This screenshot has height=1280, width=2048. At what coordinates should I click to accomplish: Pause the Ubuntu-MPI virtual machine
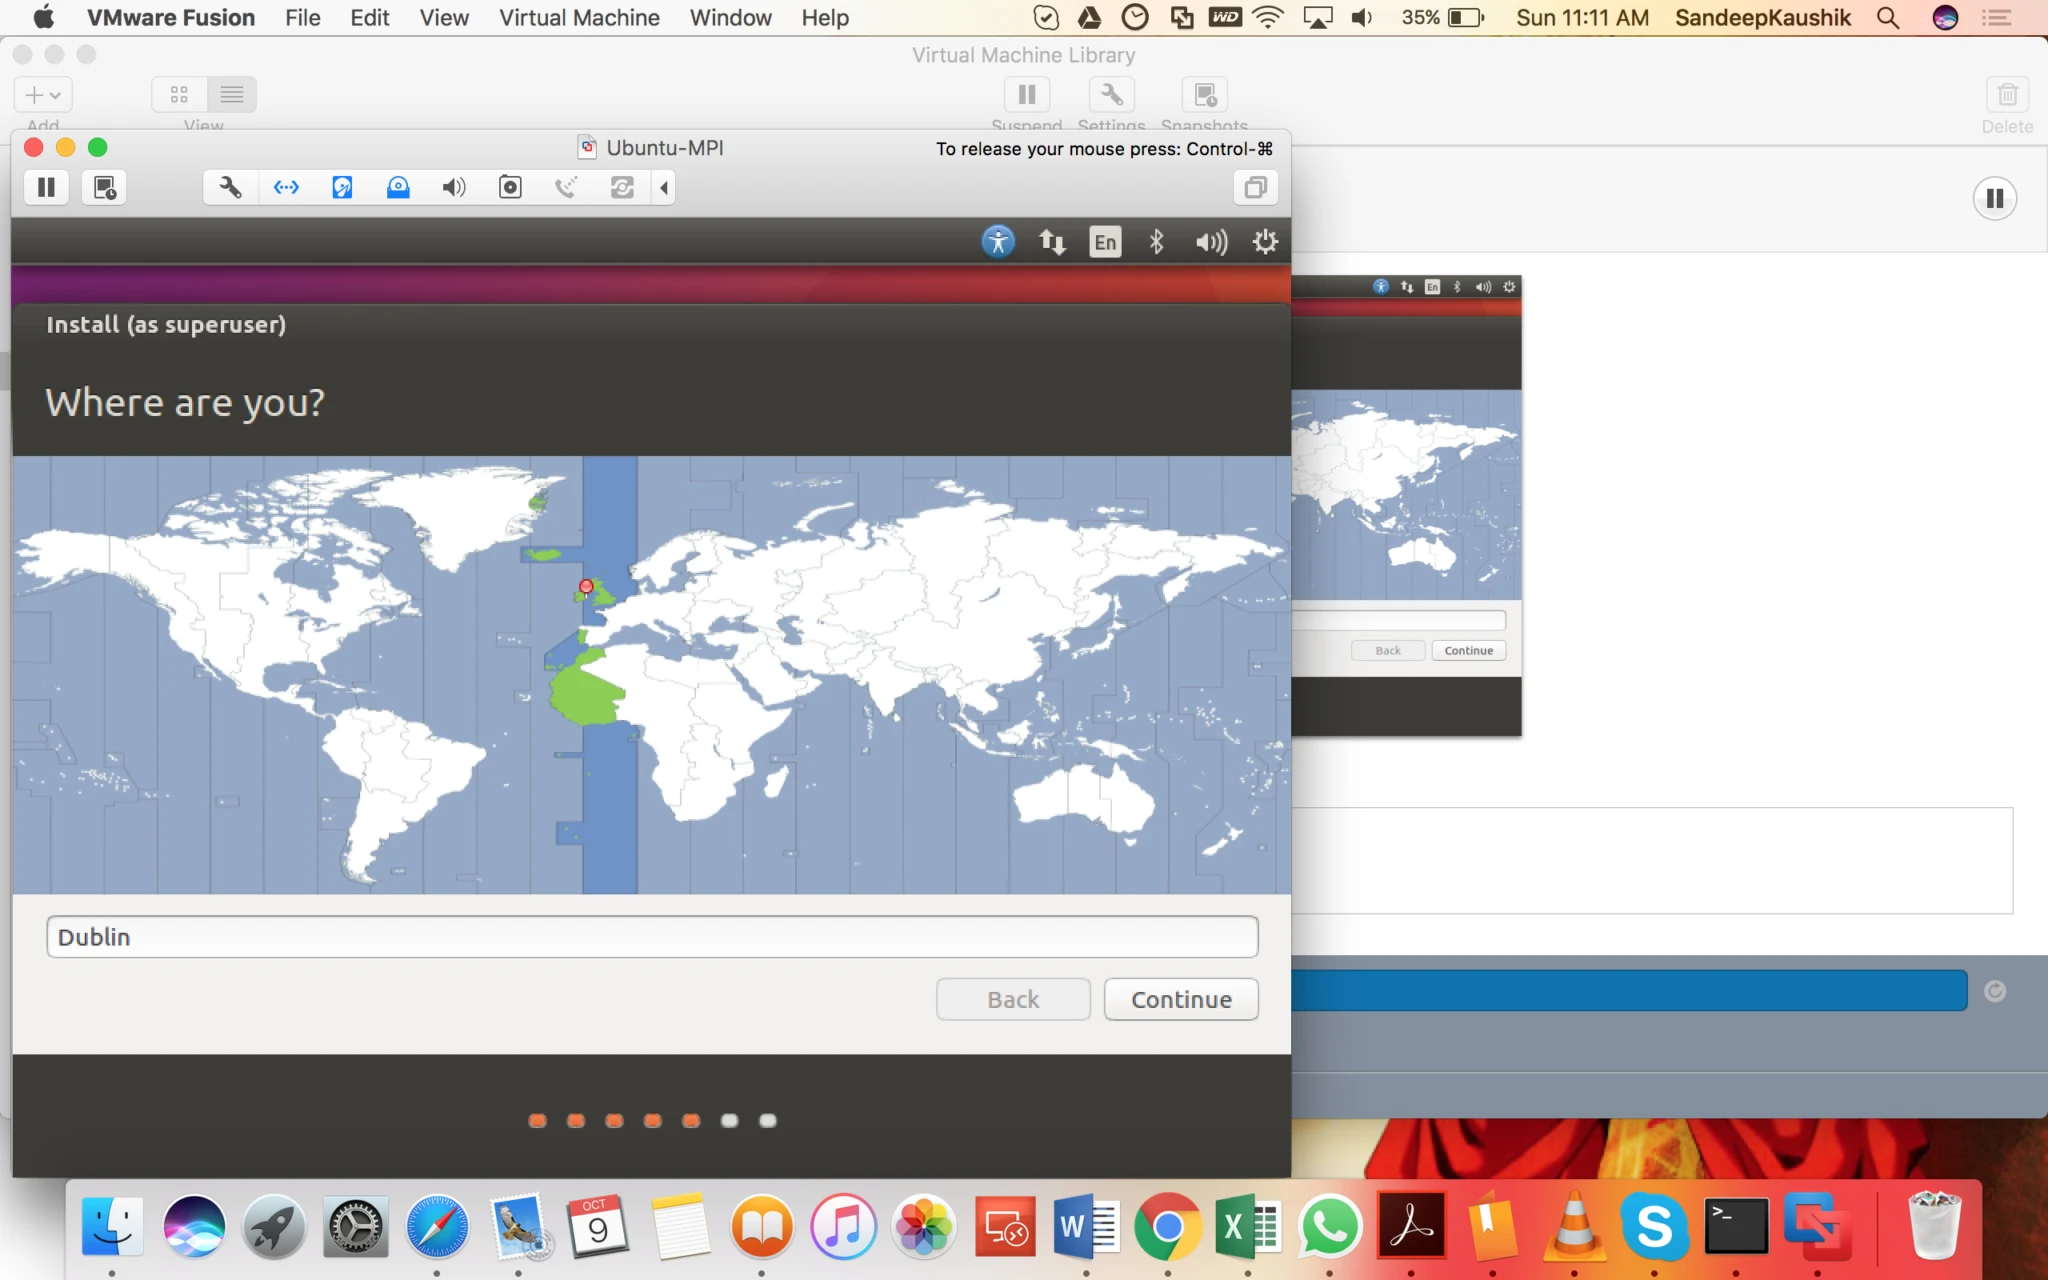[x=46, y=187]
